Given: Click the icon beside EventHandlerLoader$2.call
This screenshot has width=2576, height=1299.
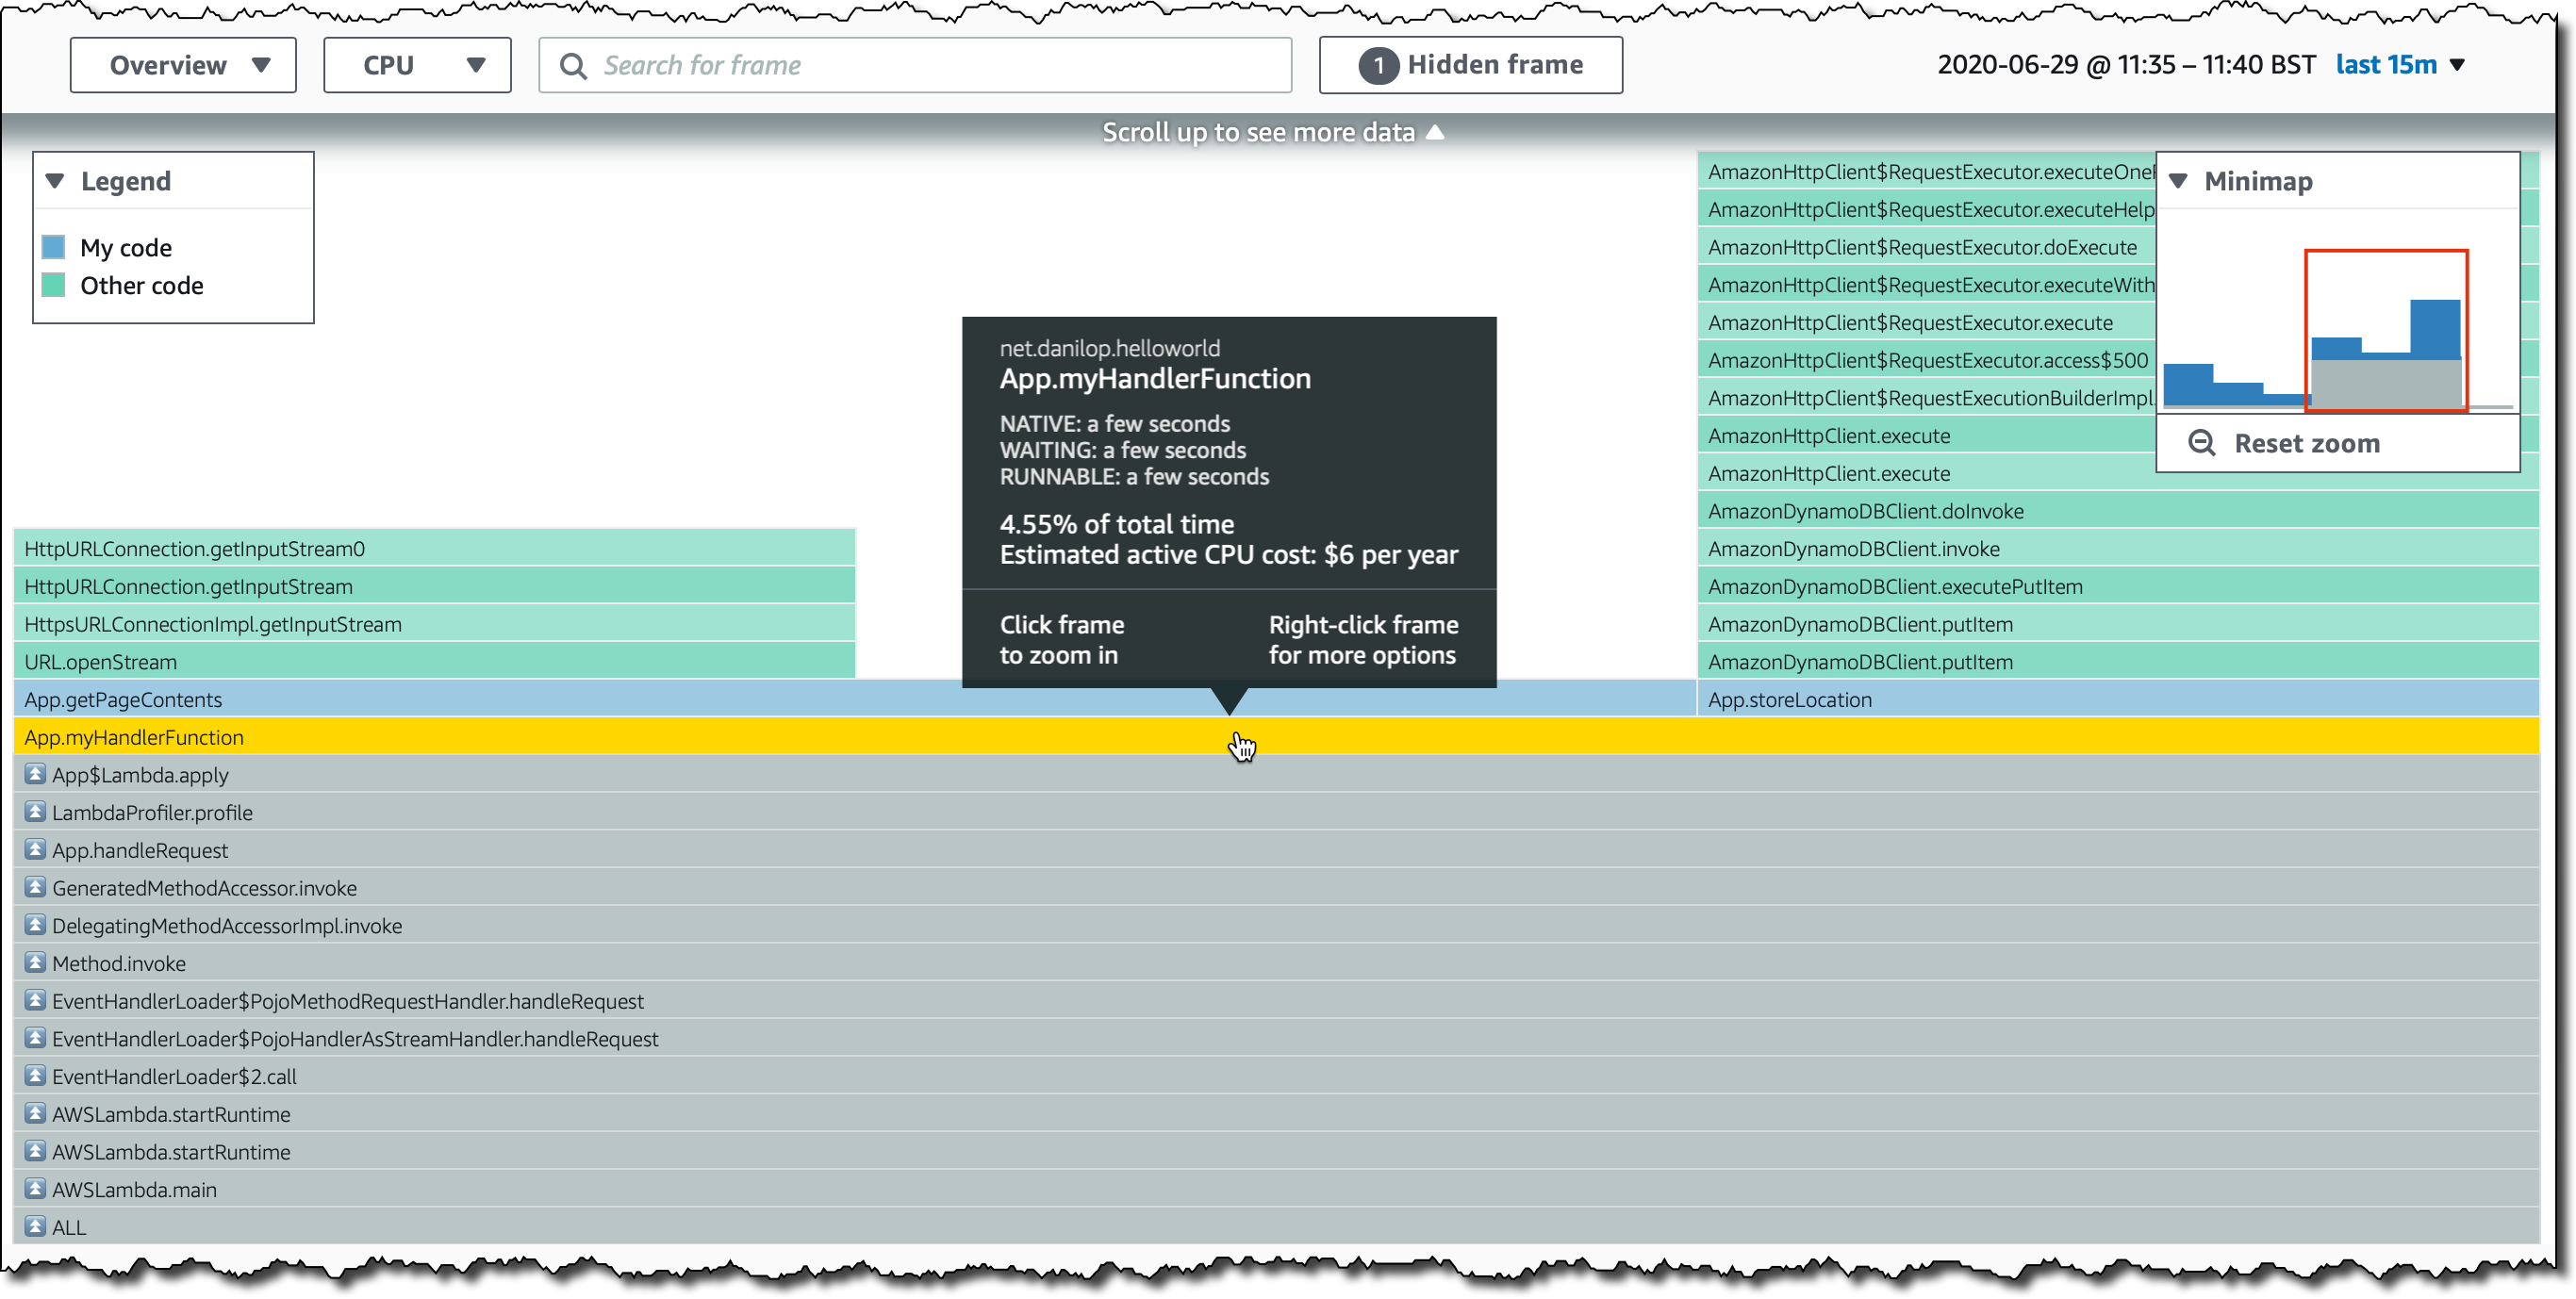Looking at the screenshot, I should tap(35, 1076).
